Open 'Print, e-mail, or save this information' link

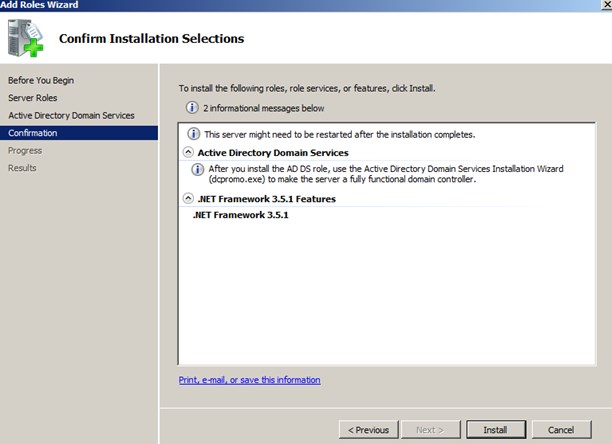(x=249, y=380)
